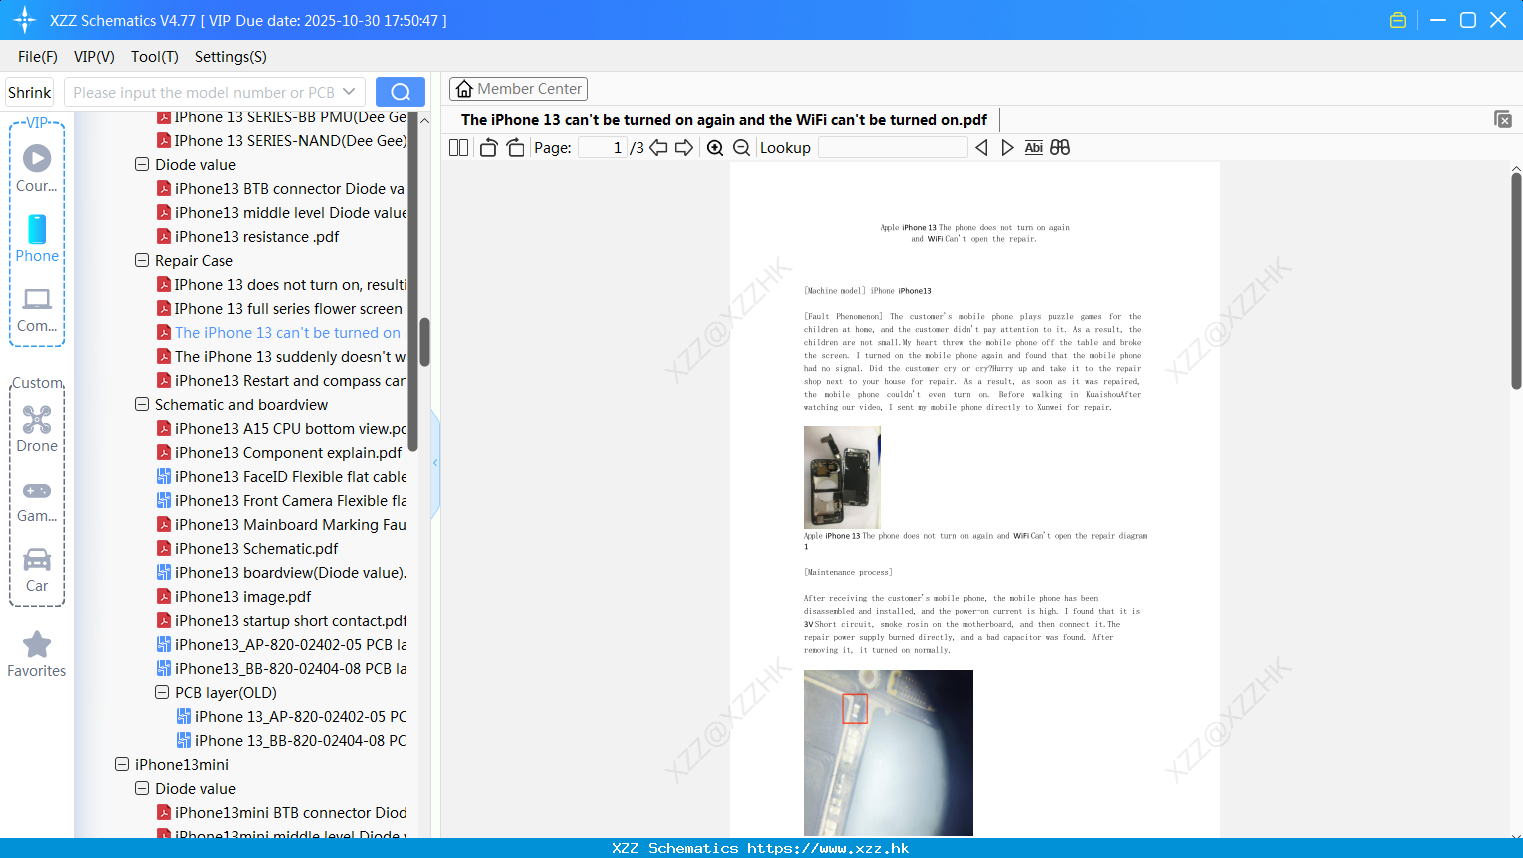Open iPhone13 boardview(Diode value) file
The image size is (1523, 858).
(x=281, y=572)
